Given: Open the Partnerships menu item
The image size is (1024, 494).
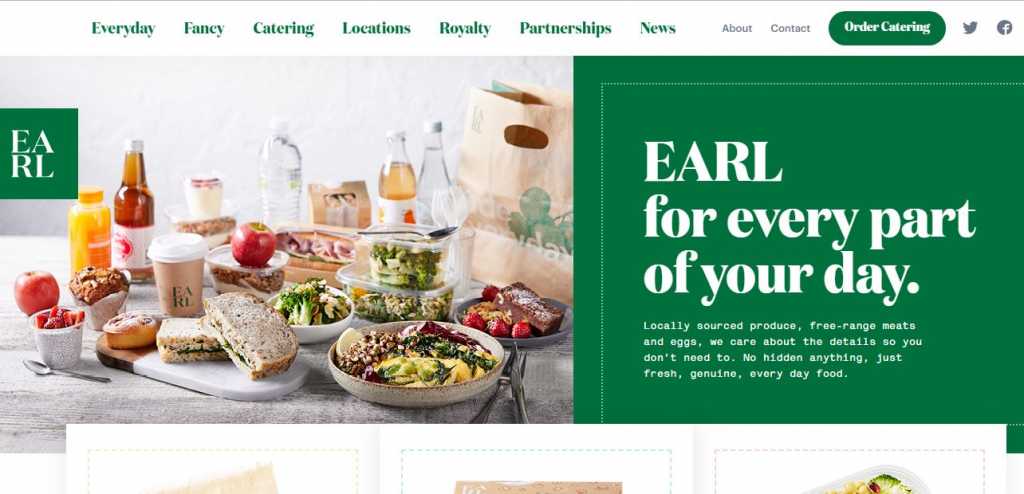Looking at the screenshot, I should [566, 28].
